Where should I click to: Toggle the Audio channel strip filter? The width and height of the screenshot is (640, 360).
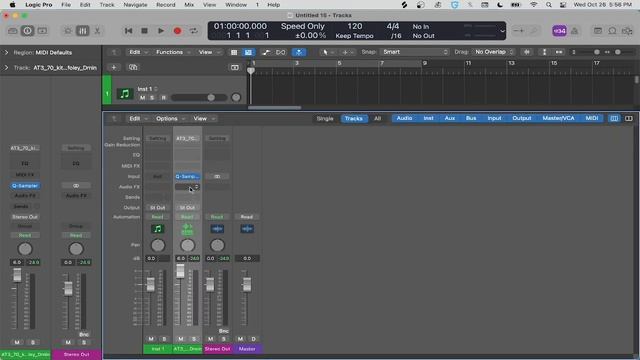click(x=404, y=118)
